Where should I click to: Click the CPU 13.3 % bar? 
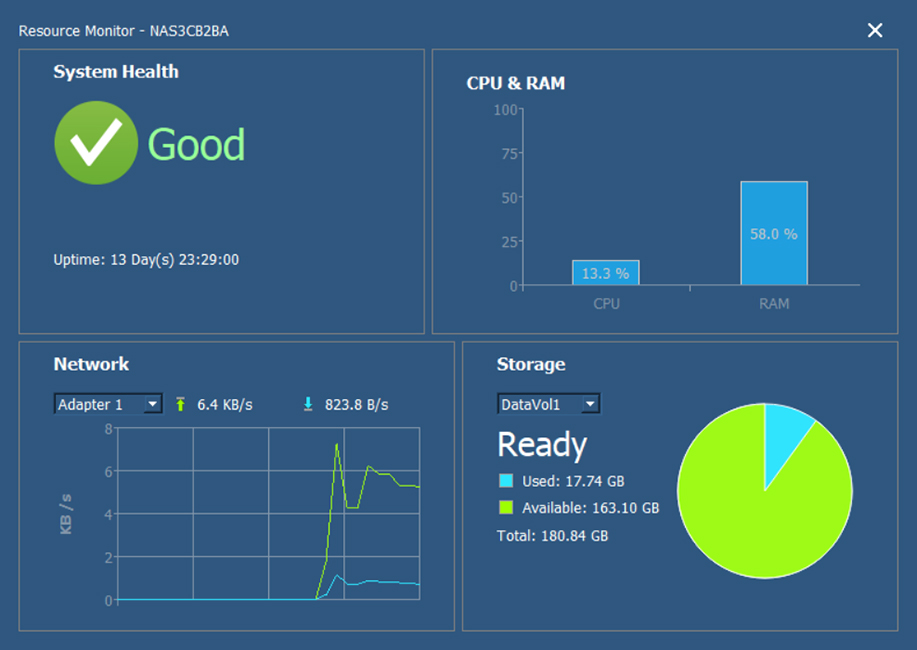point(606,273)
